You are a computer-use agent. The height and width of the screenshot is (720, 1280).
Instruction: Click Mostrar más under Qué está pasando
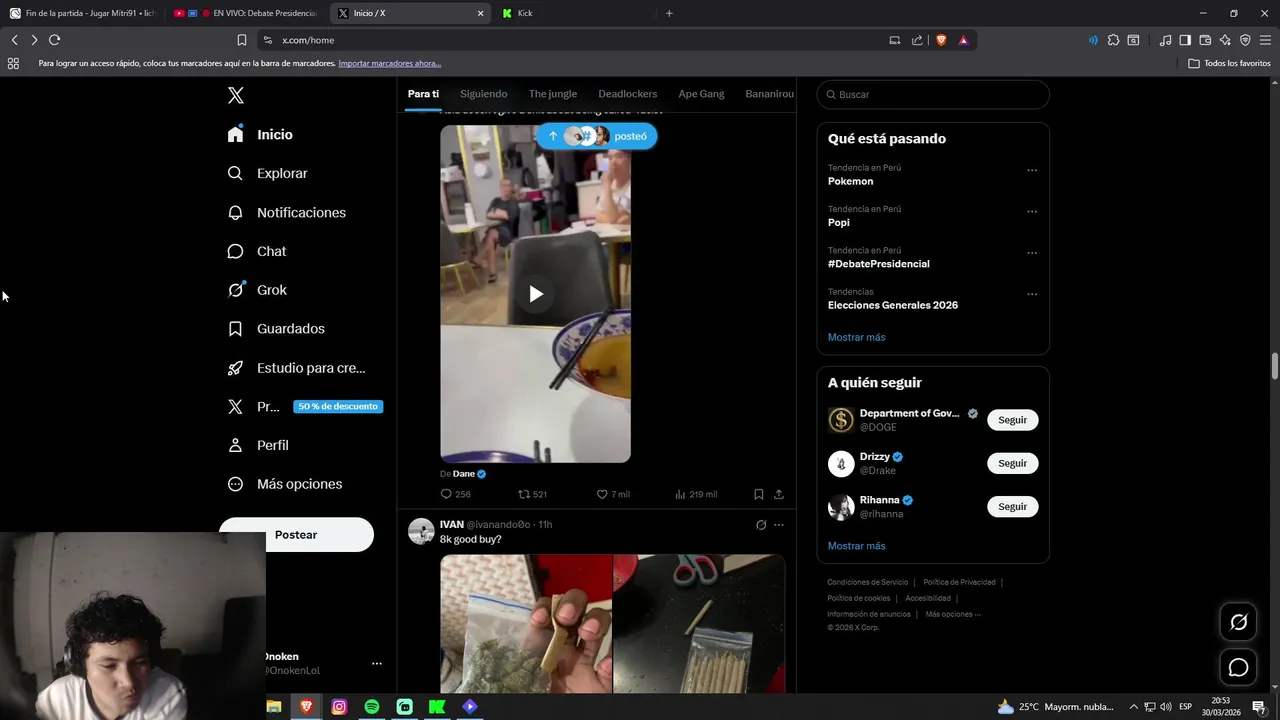point(857,337)
